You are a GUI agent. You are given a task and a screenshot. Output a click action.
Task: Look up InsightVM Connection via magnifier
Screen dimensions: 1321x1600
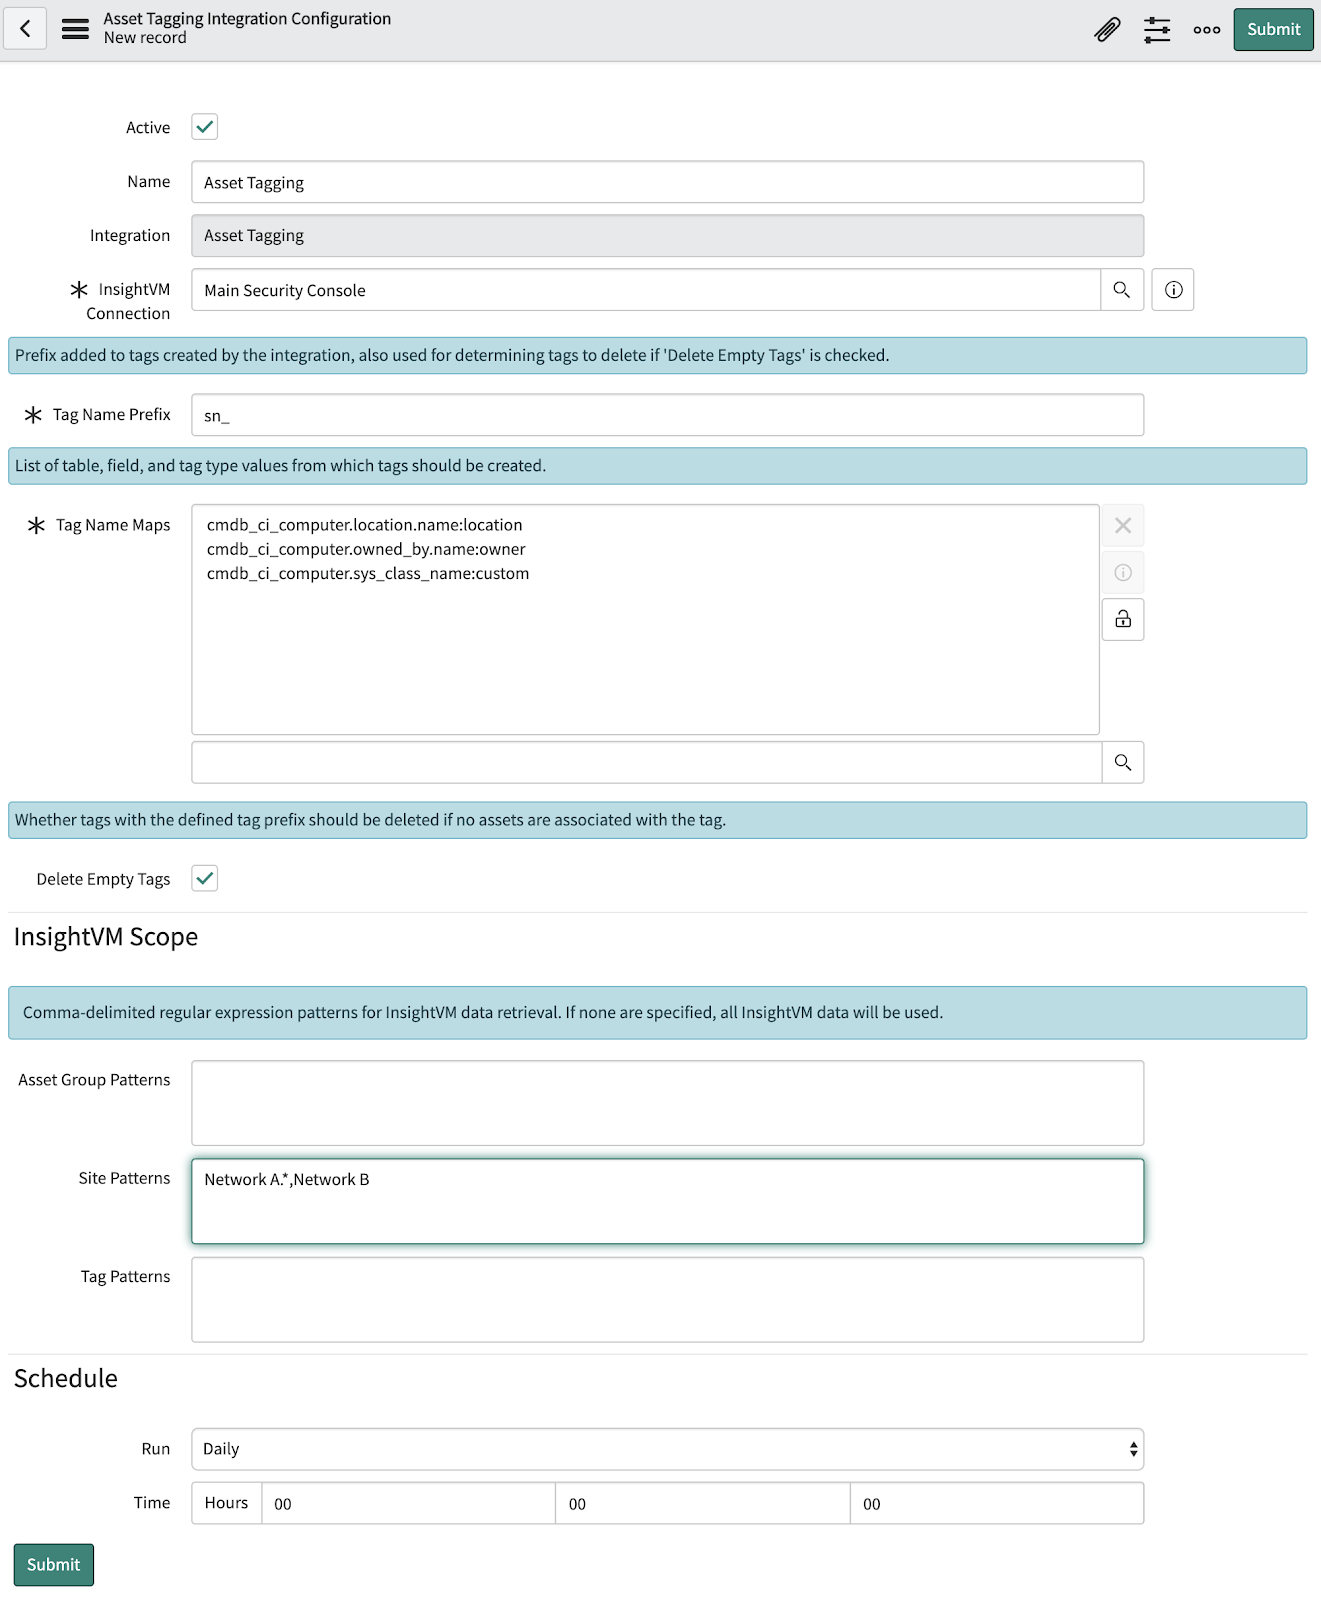1122,290
